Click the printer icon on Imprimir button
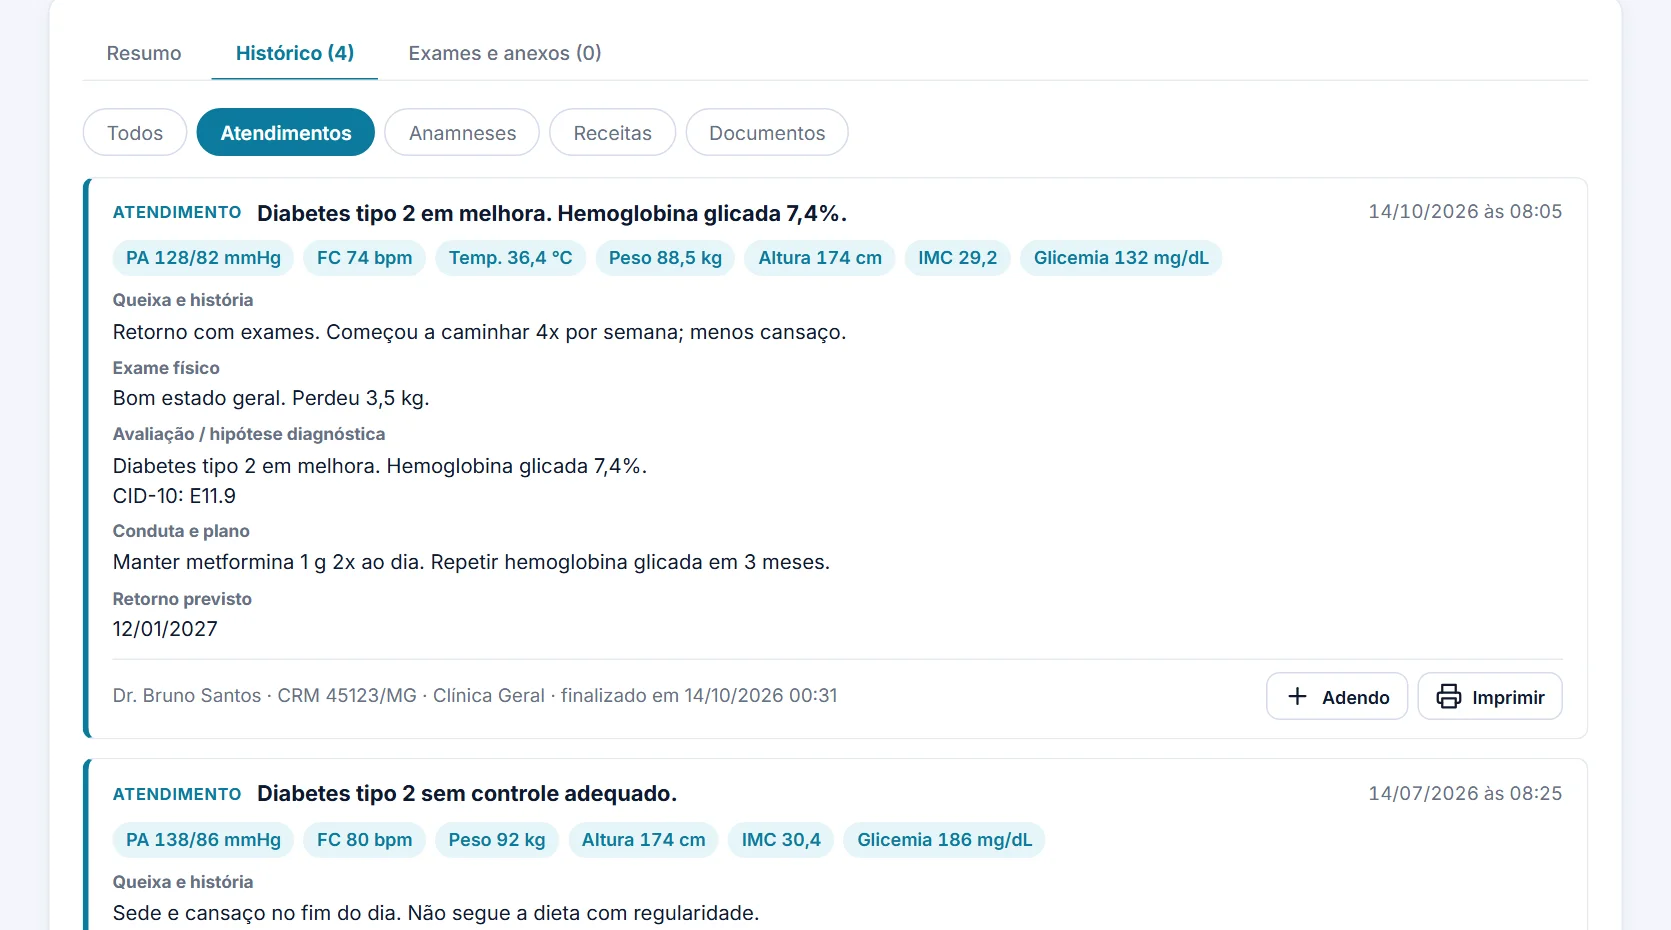The width and height of the screenshot is (1671, 930). coord(1448,696)
